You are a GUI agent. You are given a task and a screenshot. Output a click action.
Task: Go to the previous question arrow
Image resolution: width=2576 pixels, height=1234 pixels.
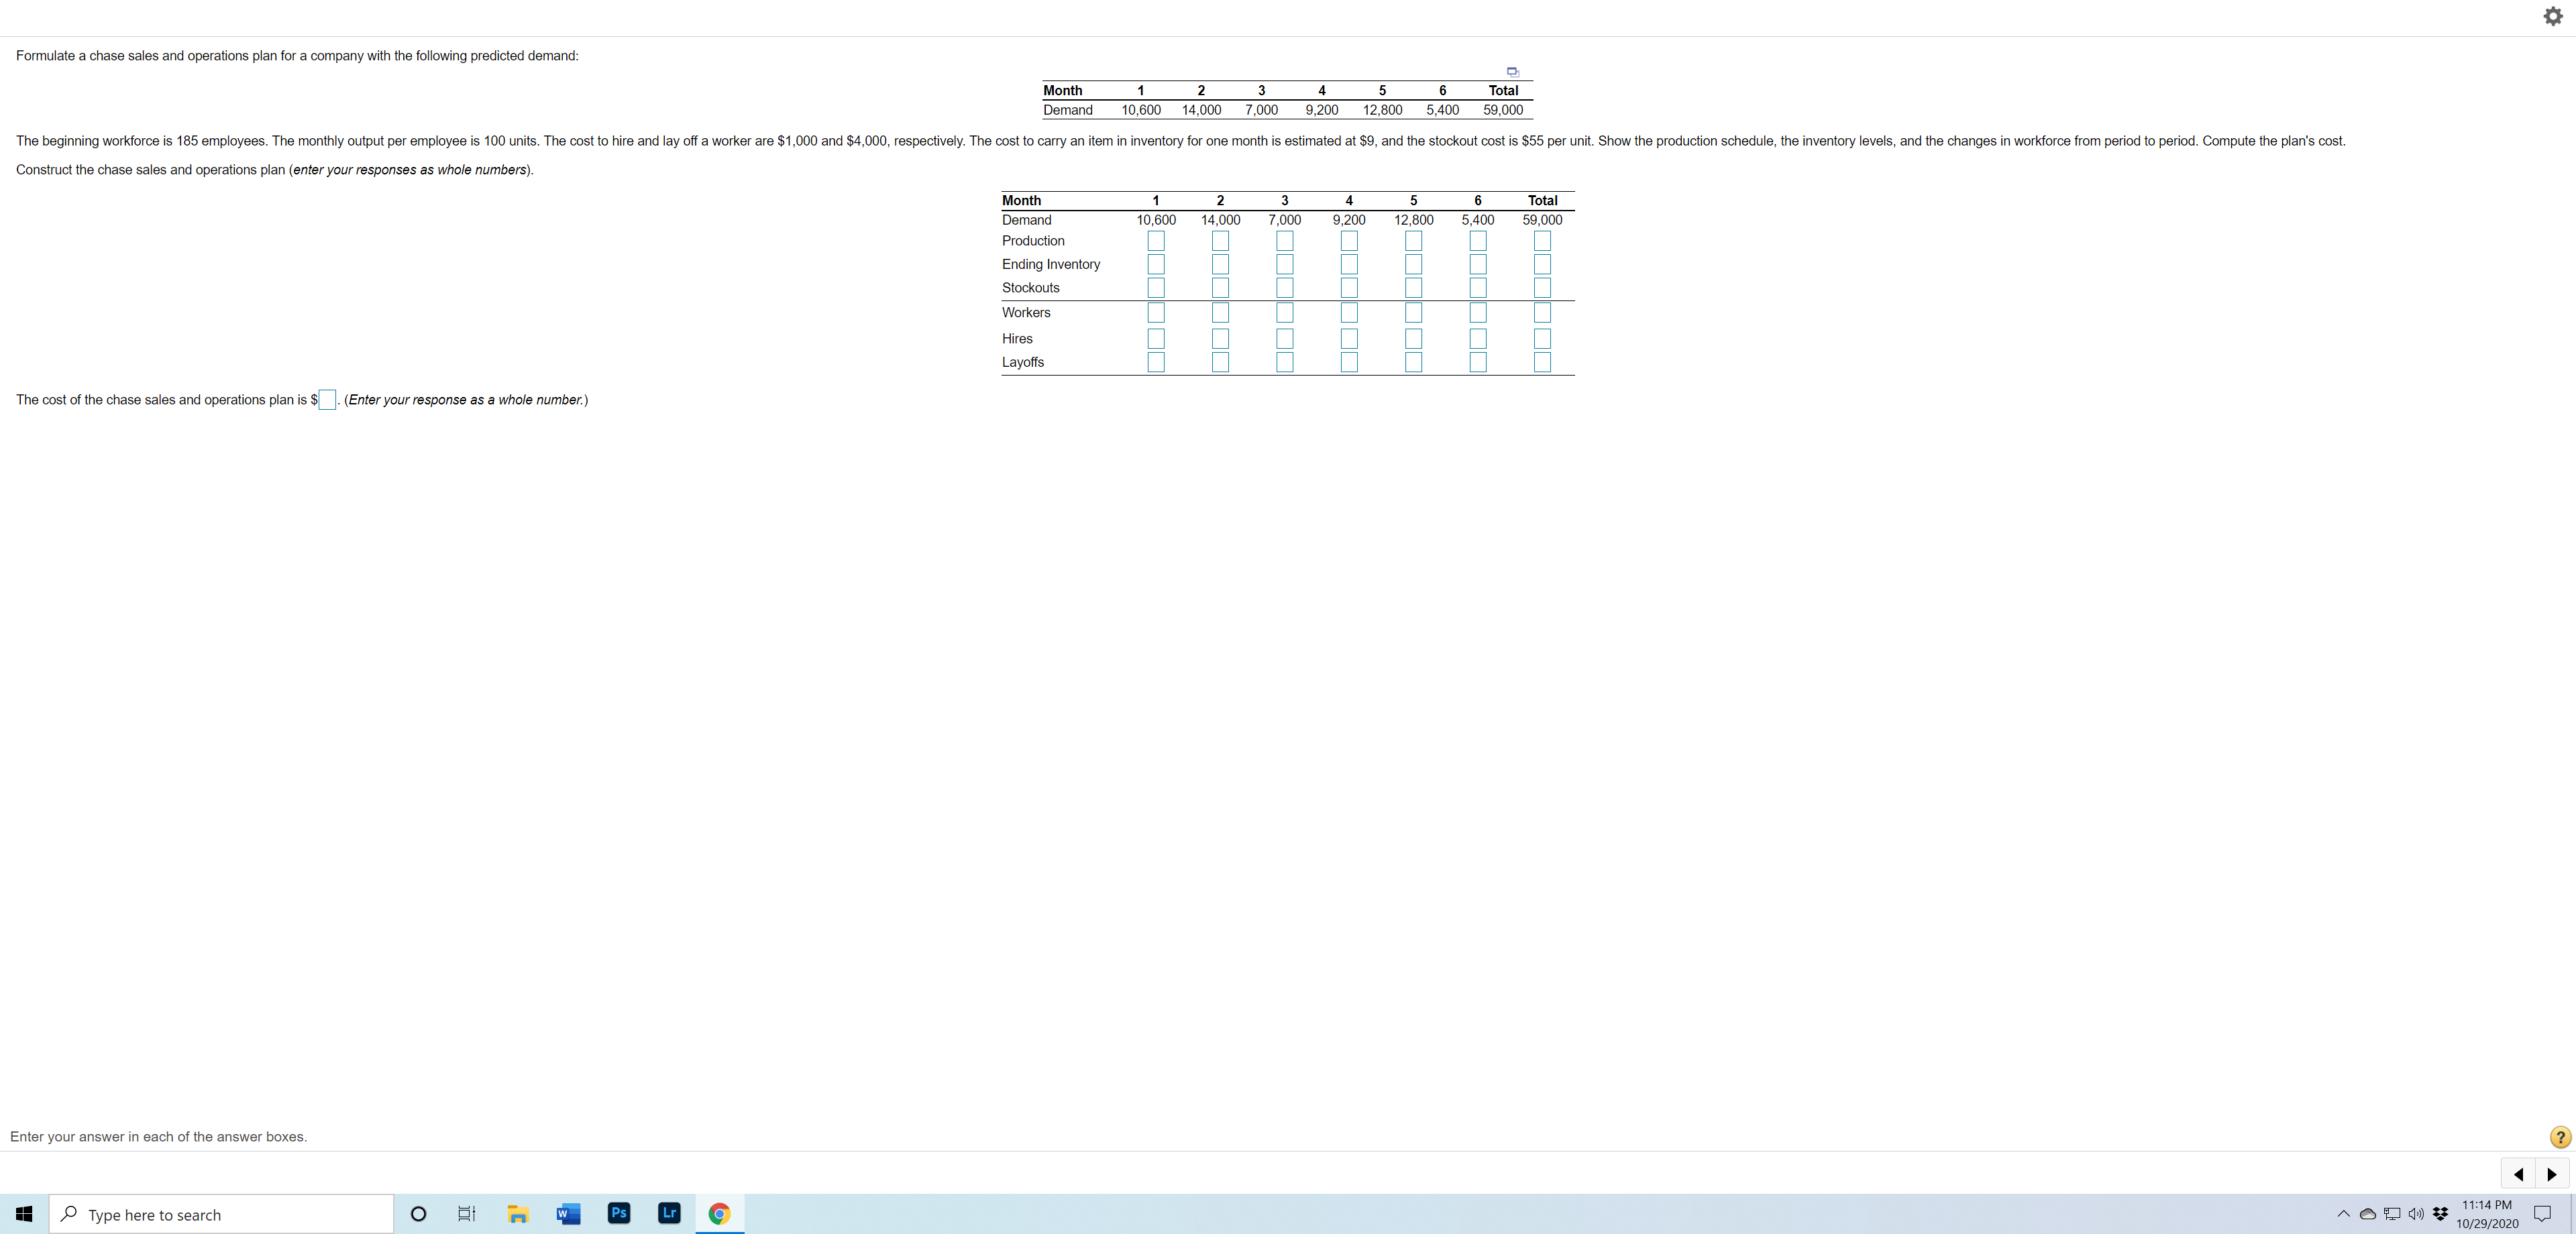click(2518, 1174)
